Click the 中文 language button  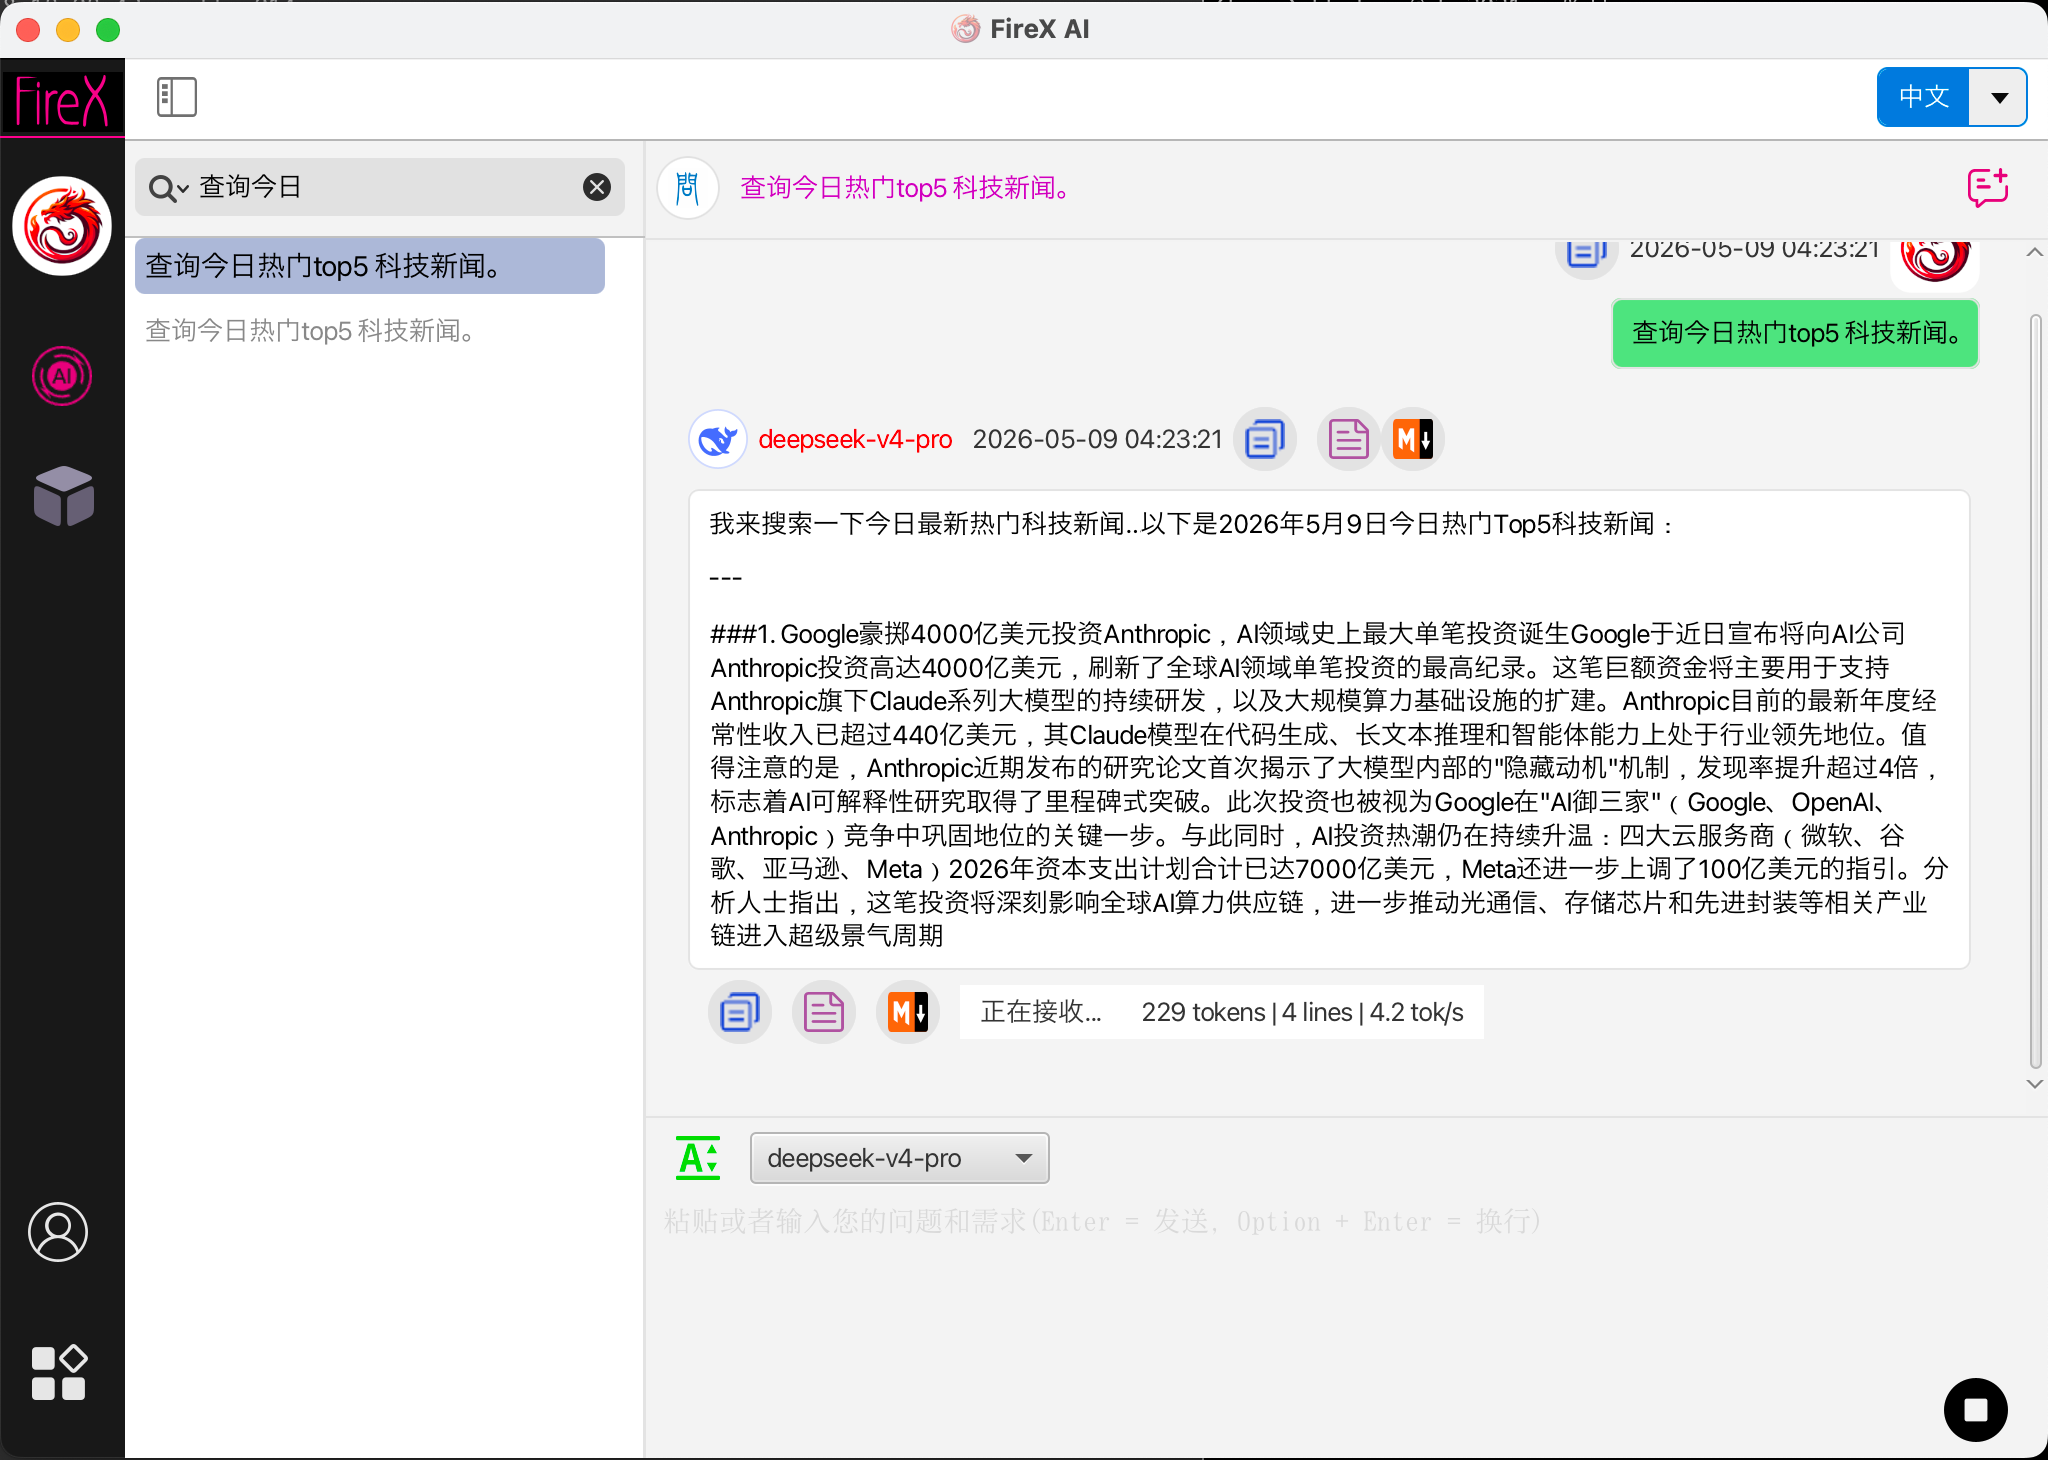[x=1924, y=97]
